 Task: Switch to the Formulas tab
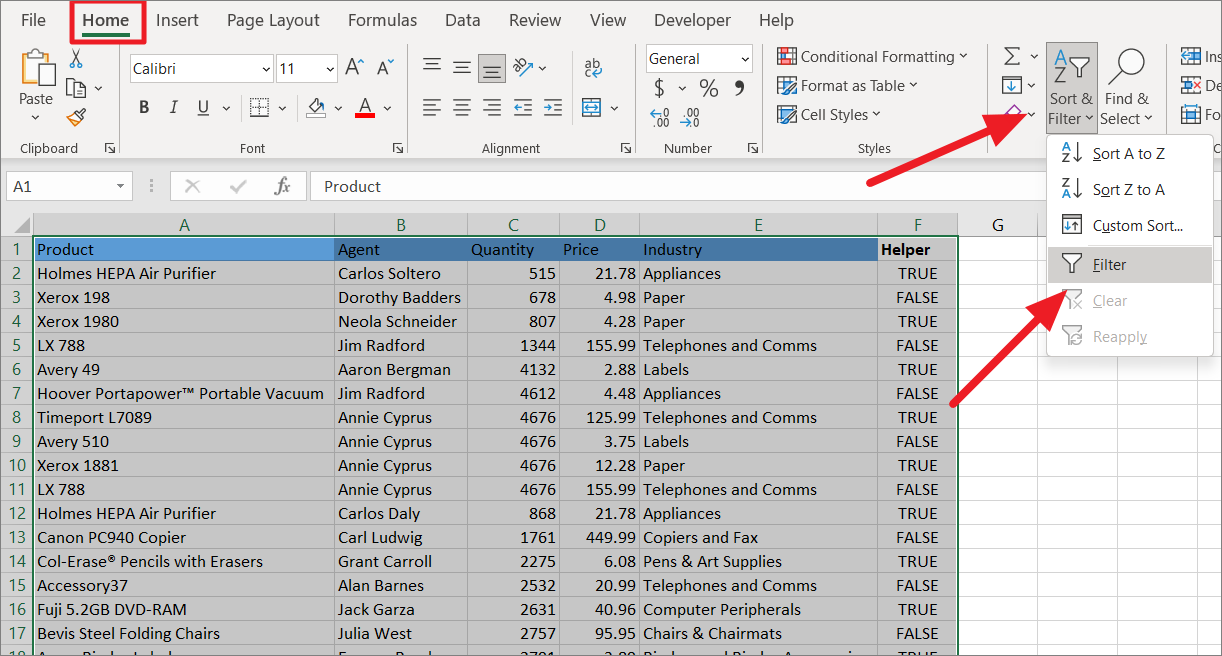(383, 20)
